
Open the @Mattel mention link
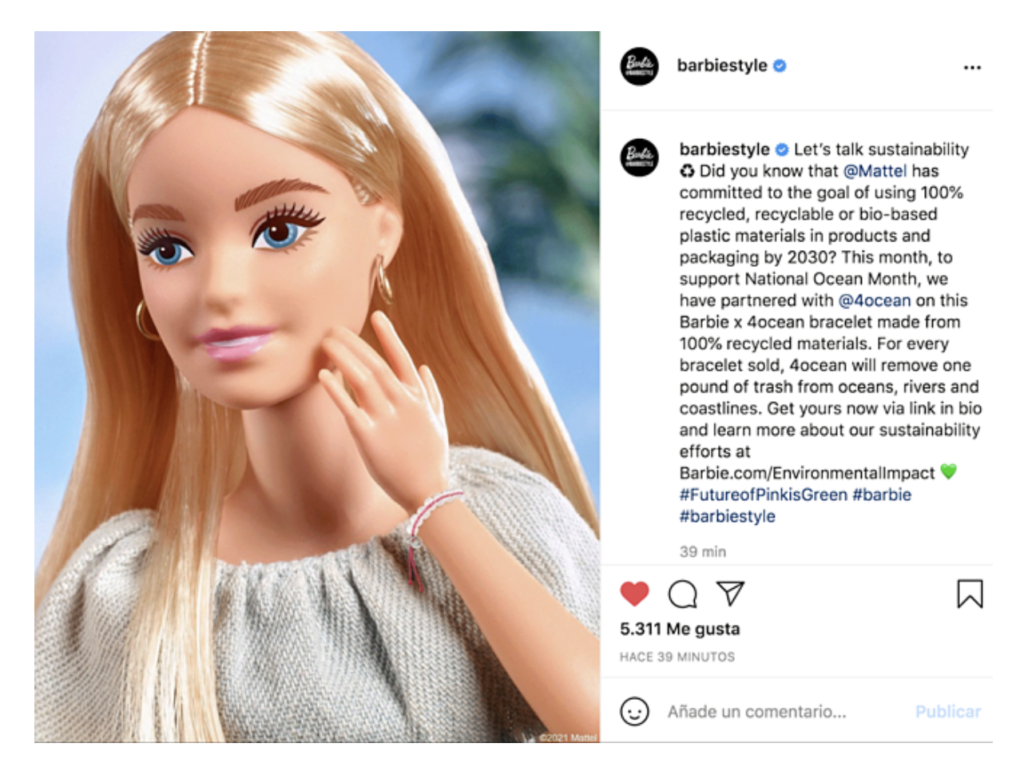tap(874, 171)
